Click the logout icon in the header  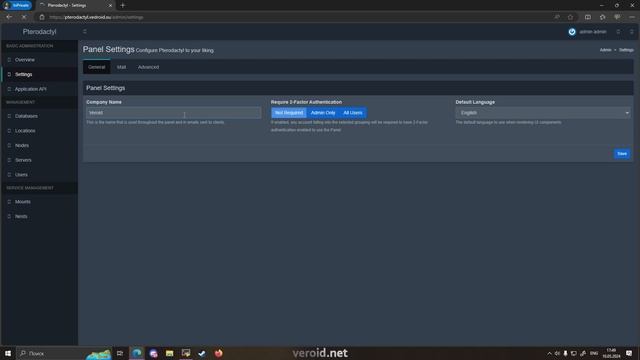click(631, 32)
